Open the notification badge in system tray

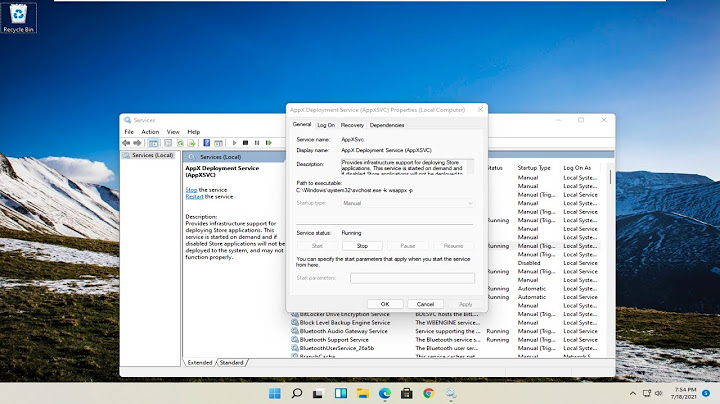point(706,393)
